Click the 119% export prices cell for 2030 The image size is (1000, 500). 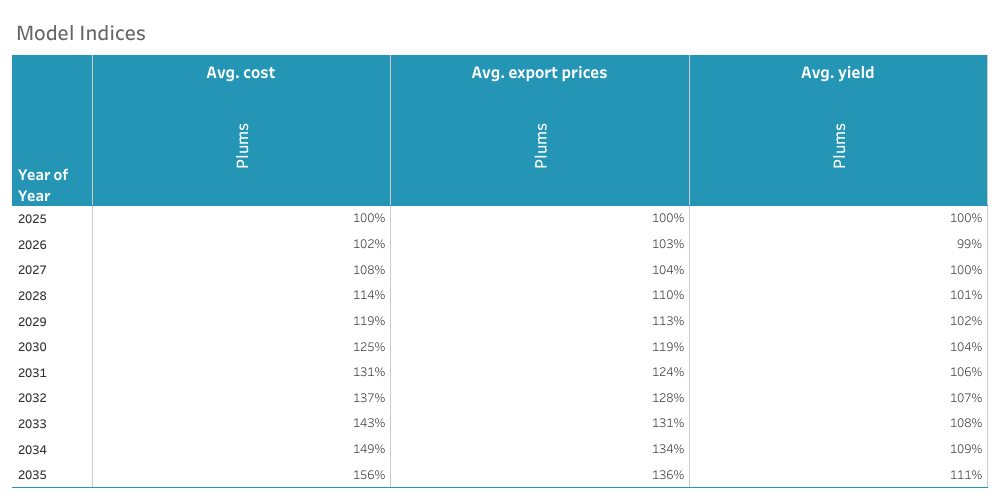[x=668, y=347]
